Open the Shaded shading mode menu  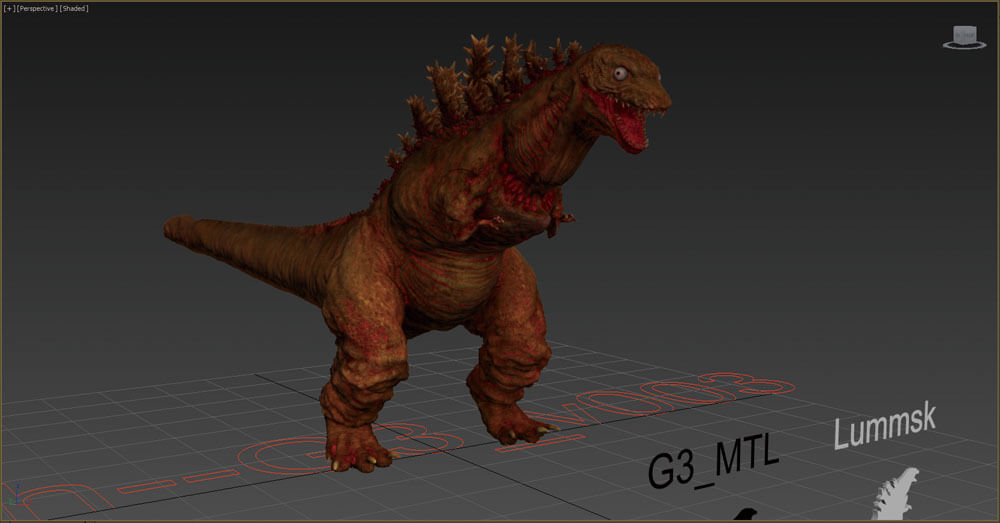pyautogui.click(x=74, y=8)
